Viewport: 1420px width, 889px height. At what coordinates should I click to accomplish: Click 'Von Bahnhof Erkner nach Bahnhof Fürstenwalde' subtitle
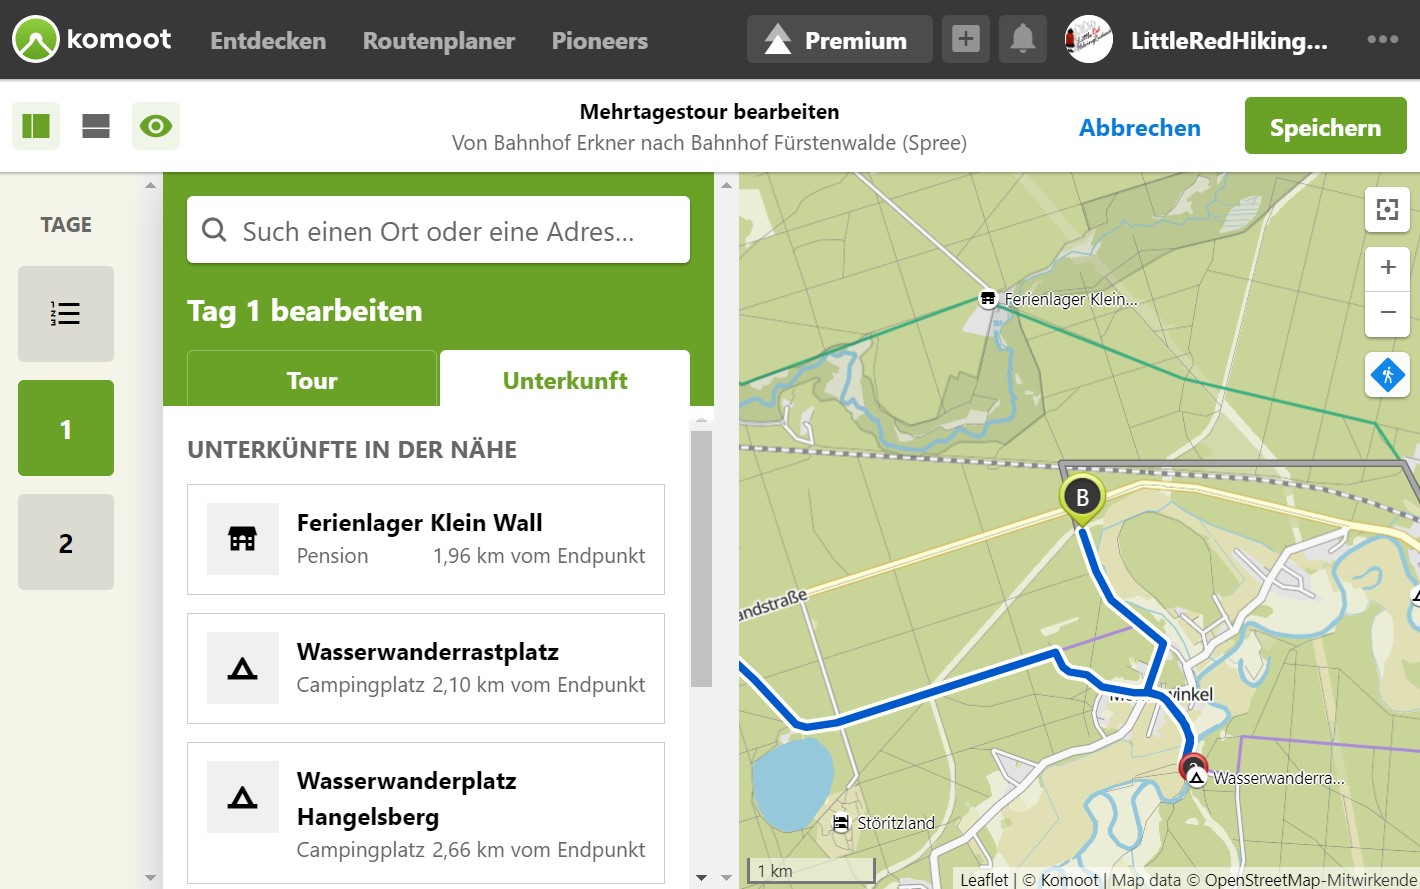pyautogui.click(x=709, y=143)
